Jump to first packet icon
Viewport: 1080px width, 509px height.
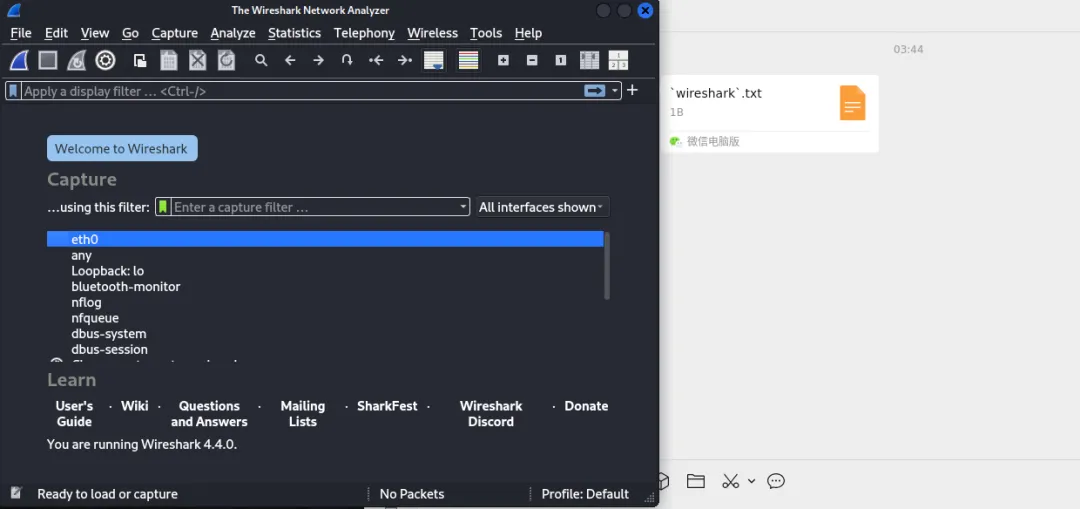click(376, 61)
